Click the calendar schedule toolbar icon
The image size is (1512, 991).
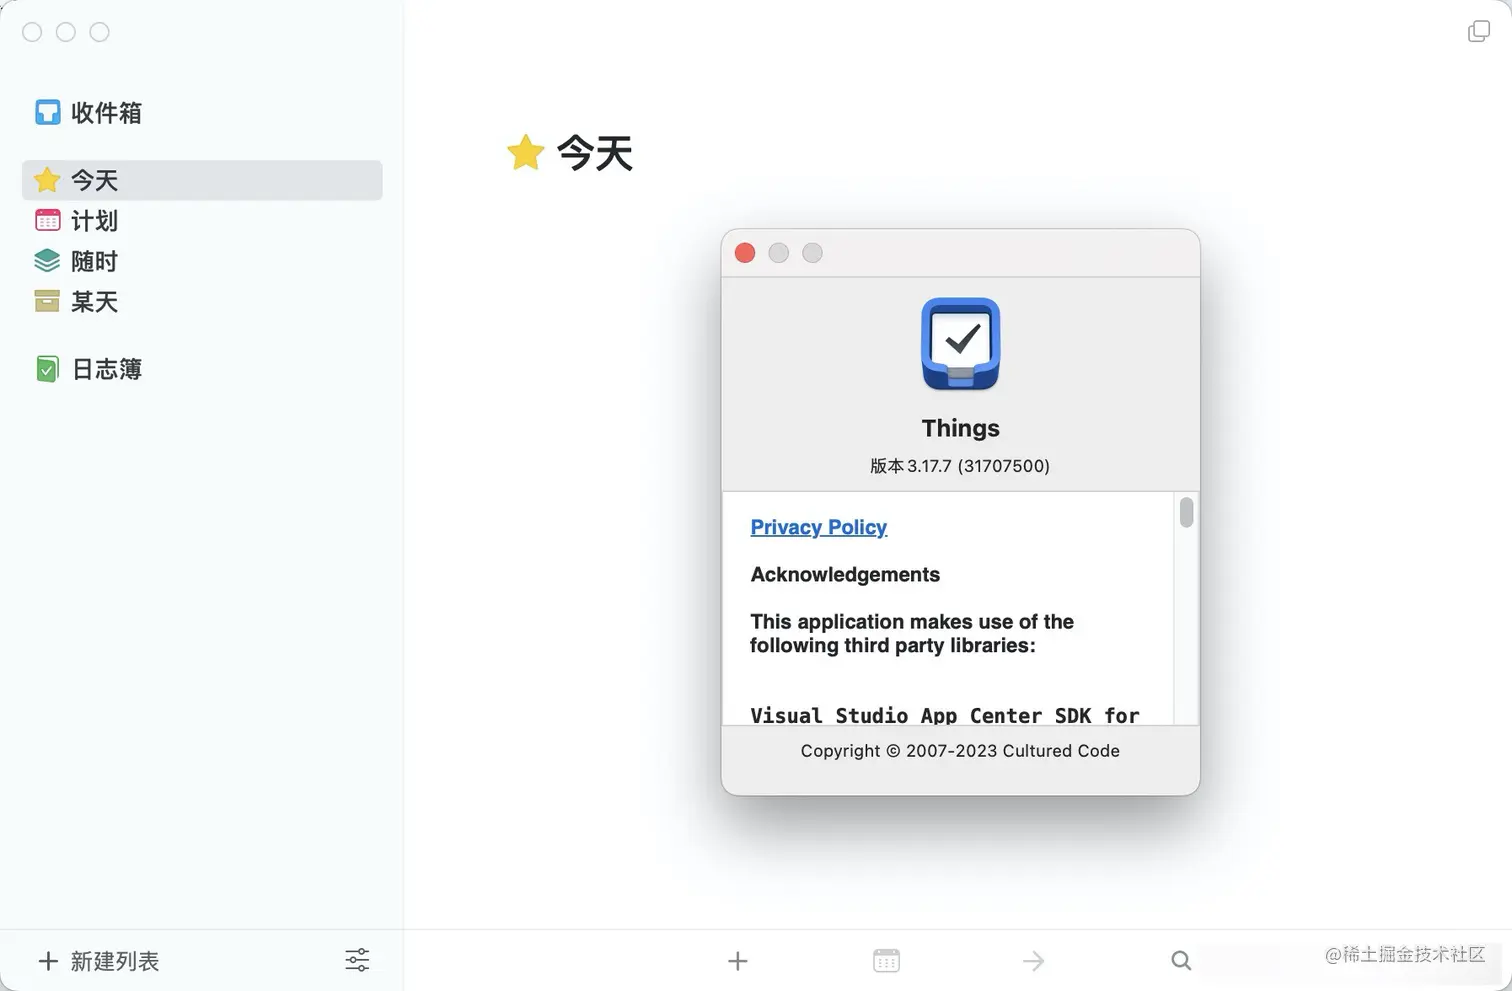(x=886, y=961)
